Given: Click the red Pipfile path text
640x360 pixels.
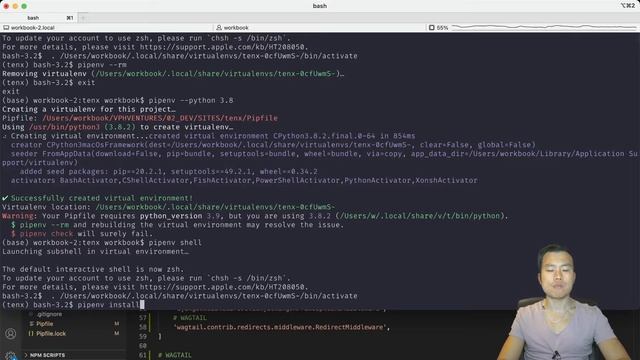Looking at the screenshot, I should (160, 118).
